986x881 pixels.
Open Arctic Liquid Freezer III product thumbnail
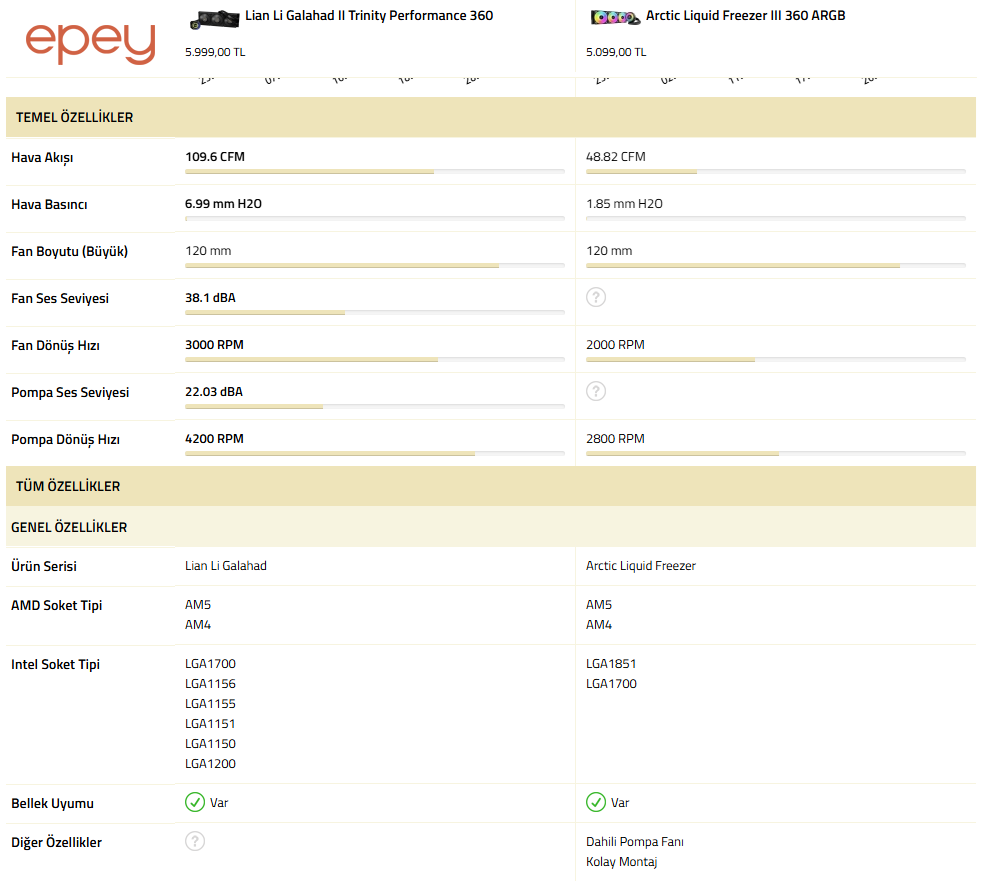click(x=615, y=18)
